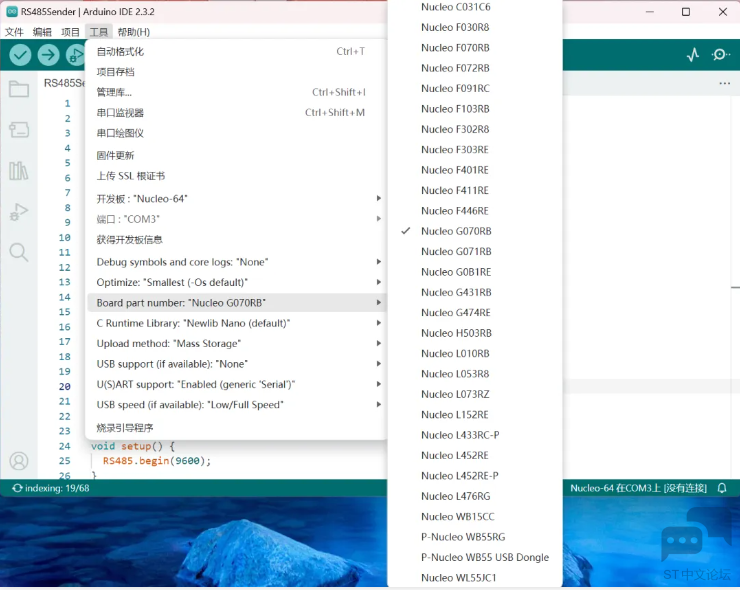Click the Verify checkmark button

tap(20, 55)
